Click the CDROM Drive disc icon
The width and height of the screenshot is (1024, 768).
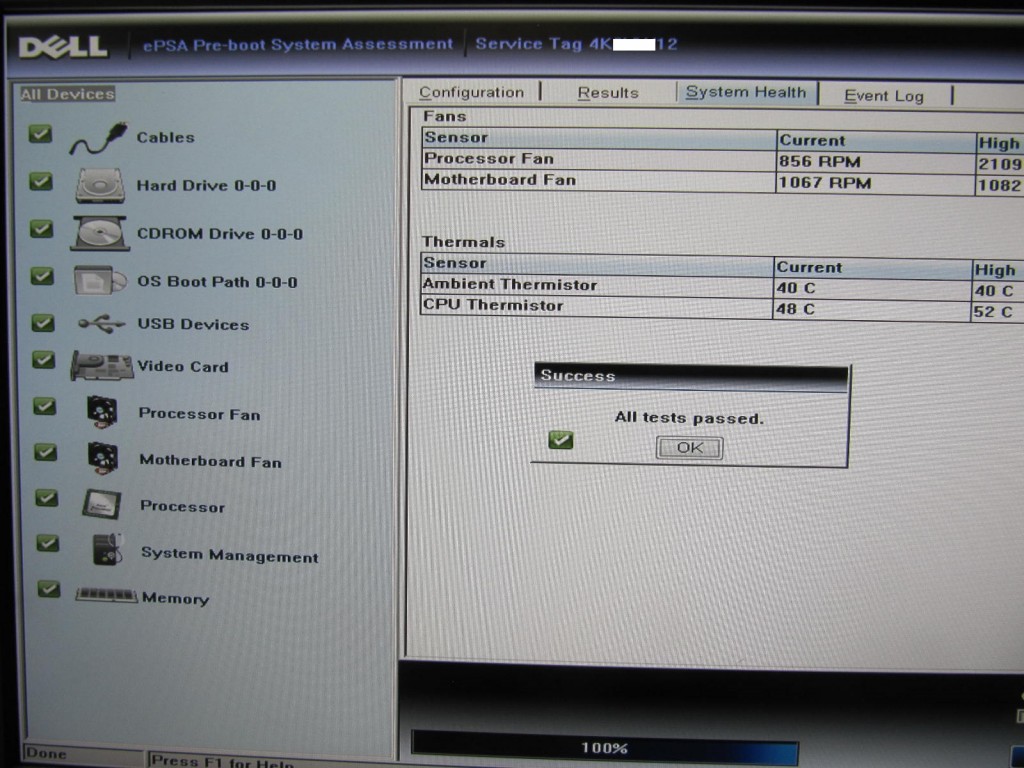(x=100, y=233)
